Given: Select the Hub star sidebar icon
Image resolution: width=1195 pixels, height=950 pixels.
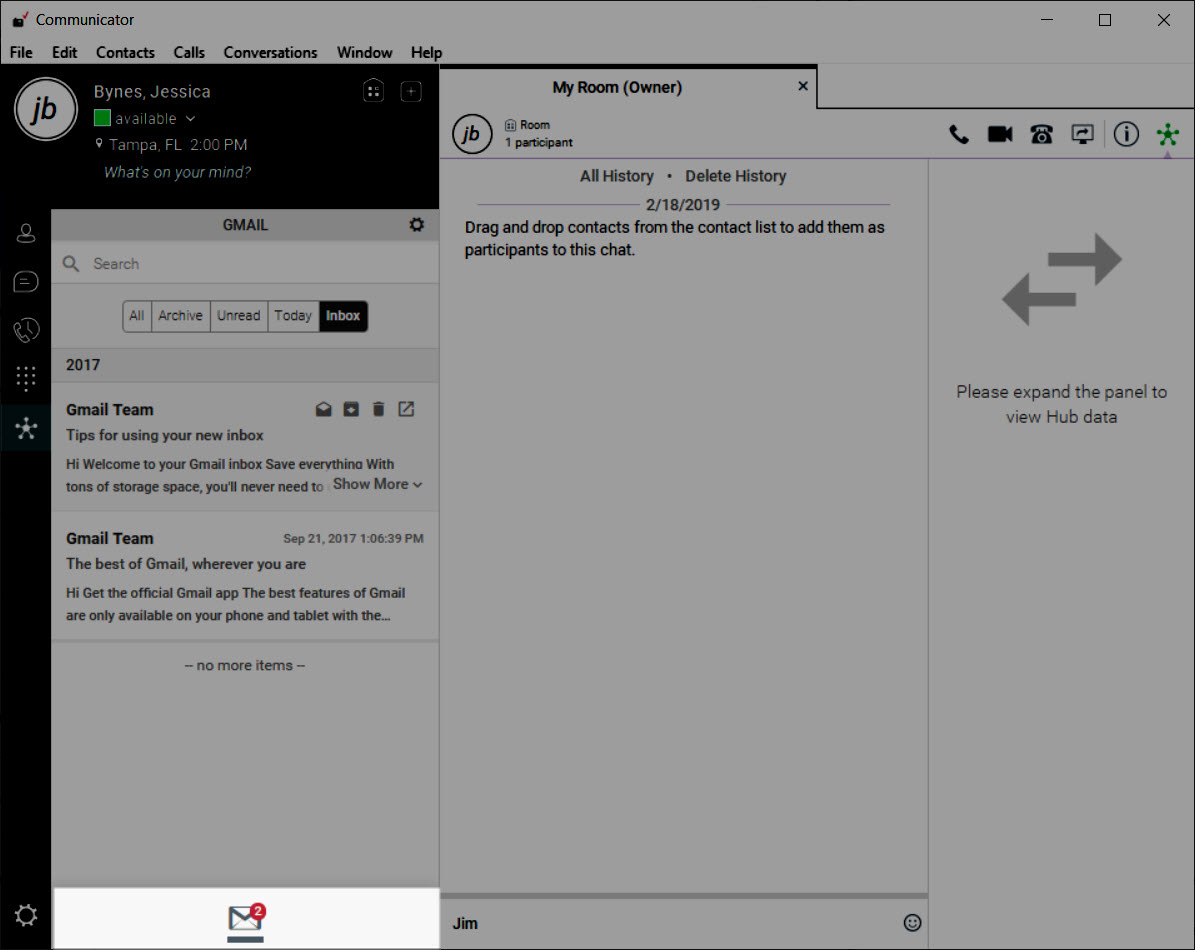Looking at the screenshot, I should click(26, 428).
